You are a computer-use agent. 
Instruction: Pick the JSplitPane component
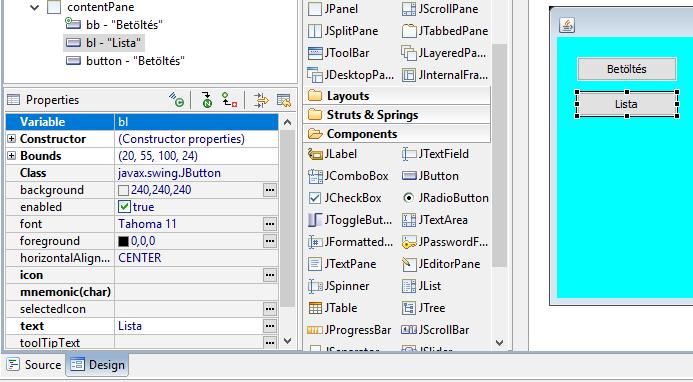coord(343,31)
